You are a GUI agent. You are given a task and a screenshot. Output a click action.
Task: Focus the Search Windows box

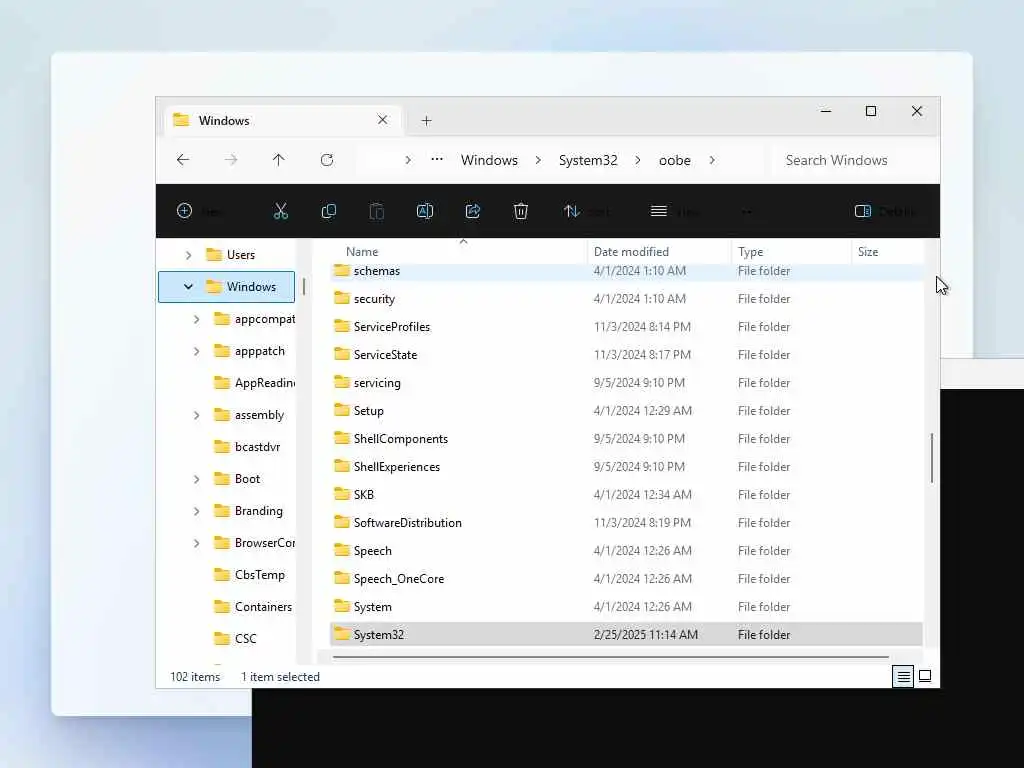click(x=854, y=160)
